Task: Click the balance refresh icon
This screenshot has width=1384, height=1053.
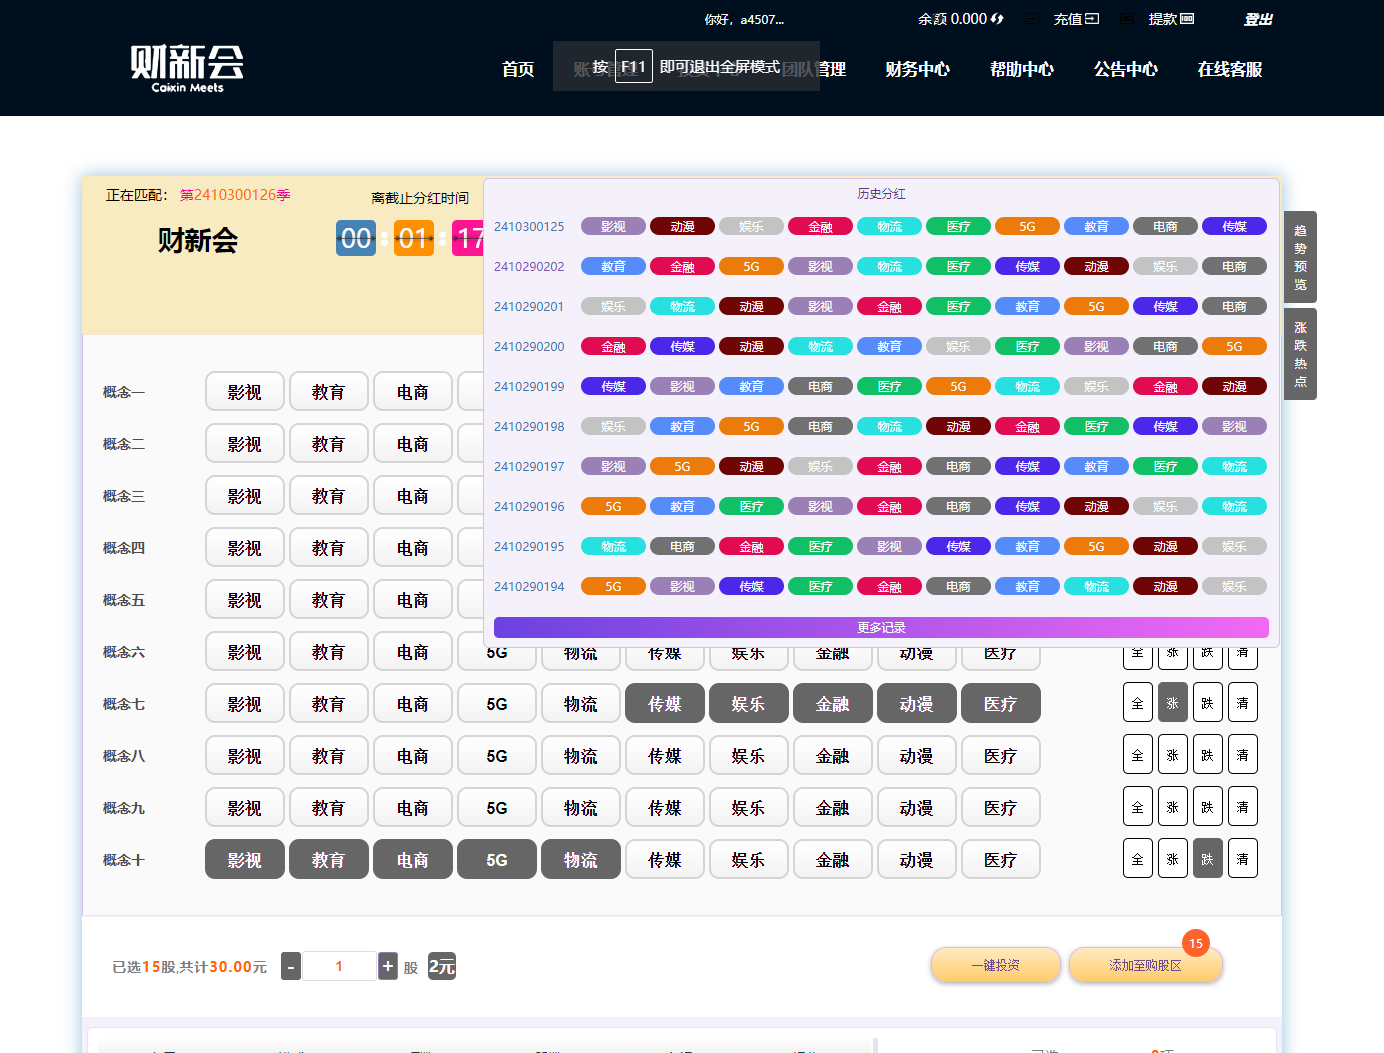Action: [x=997, y=19]
